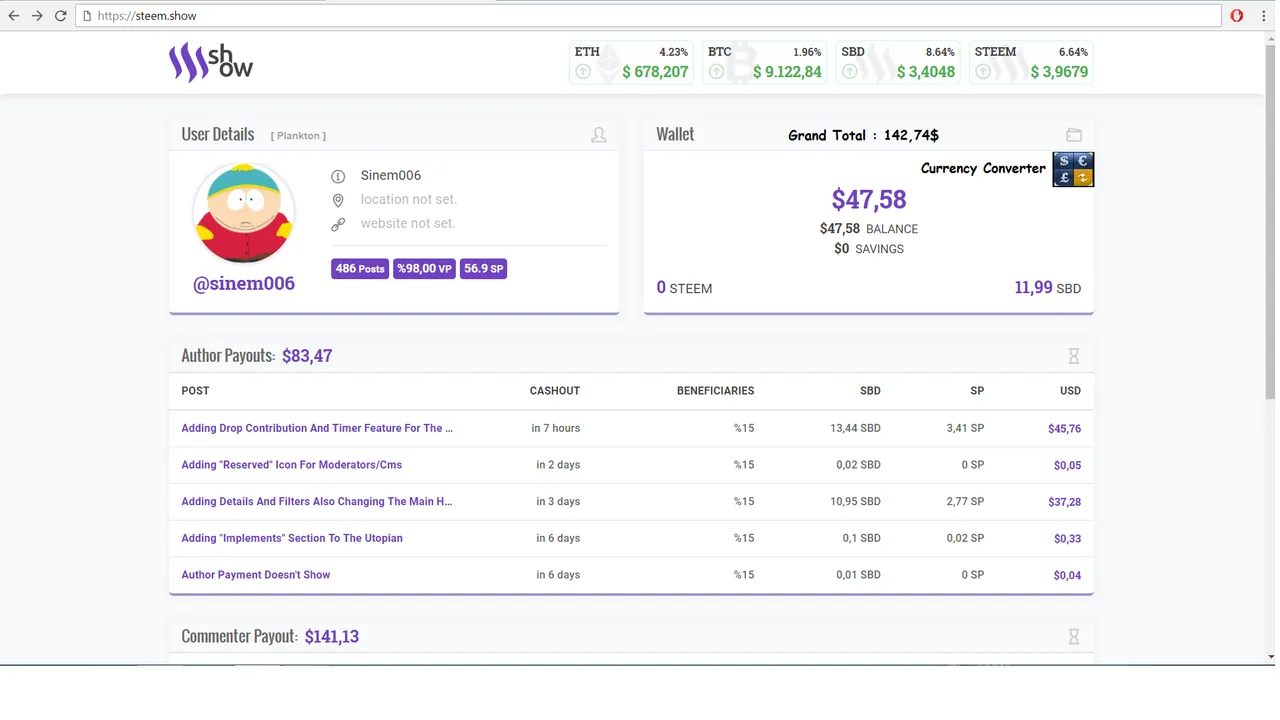
Task: Click the POST column header
Action: [x=195, y=391]
